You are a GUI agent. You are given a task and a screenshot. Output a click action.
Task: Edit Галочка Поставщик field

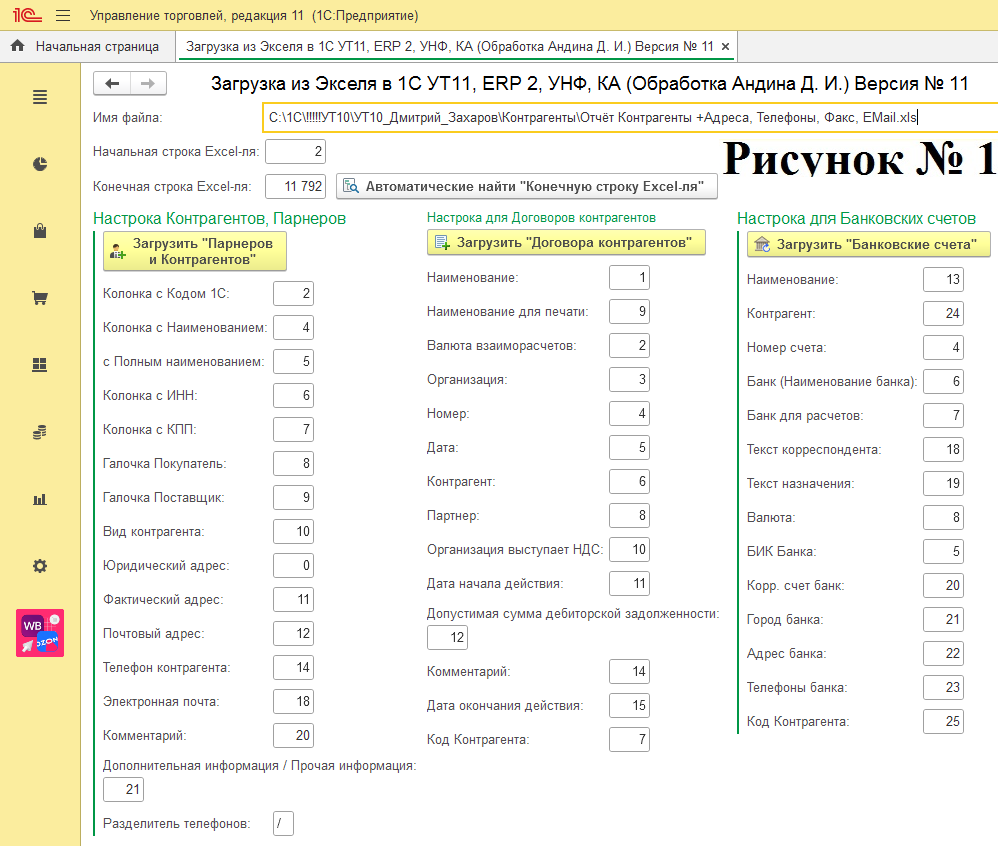[293, 497]
